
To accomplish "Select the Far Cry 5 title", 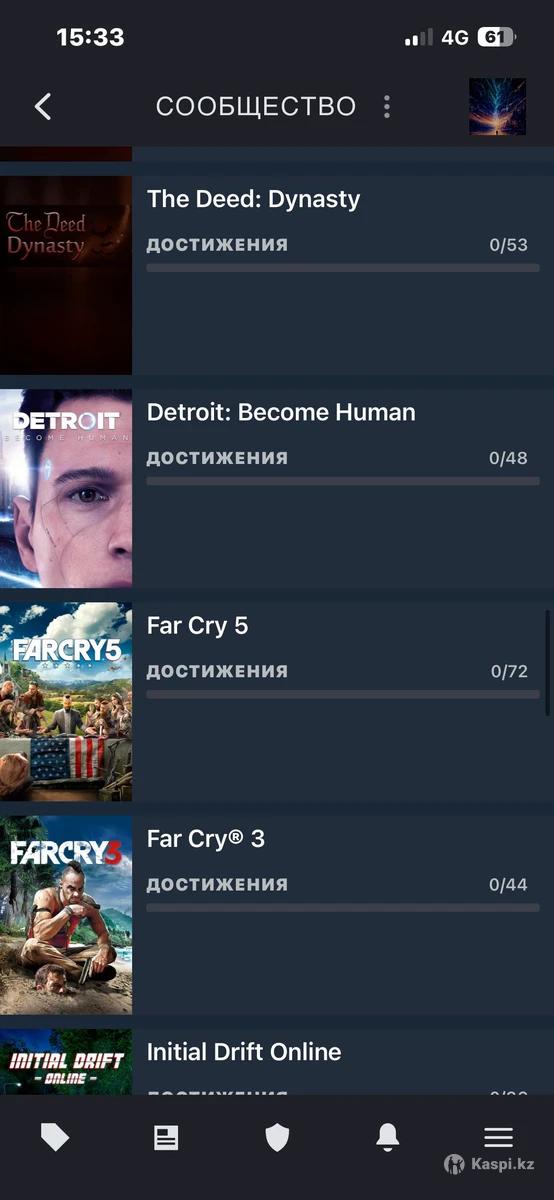I will pyautogui.click(x=197, y=626).
